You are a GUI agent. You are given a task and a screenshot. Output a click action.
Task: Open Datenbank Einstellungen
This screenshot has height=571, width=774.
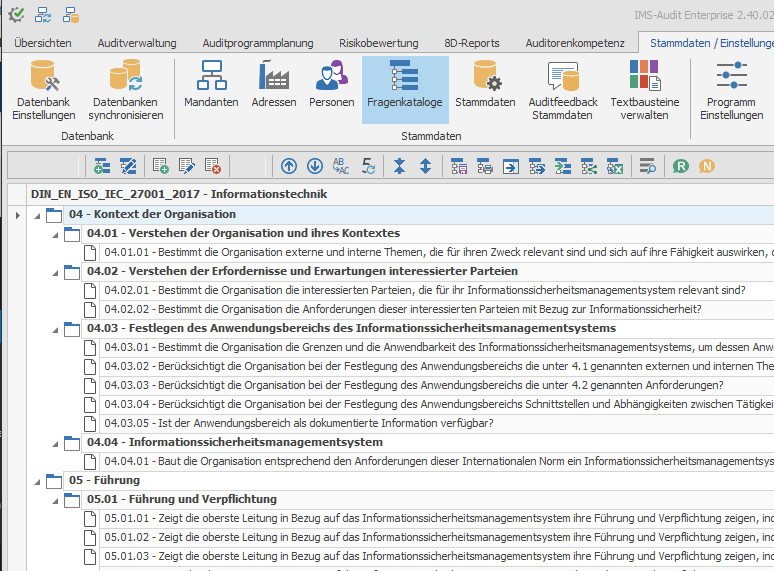tap(43, 89)
